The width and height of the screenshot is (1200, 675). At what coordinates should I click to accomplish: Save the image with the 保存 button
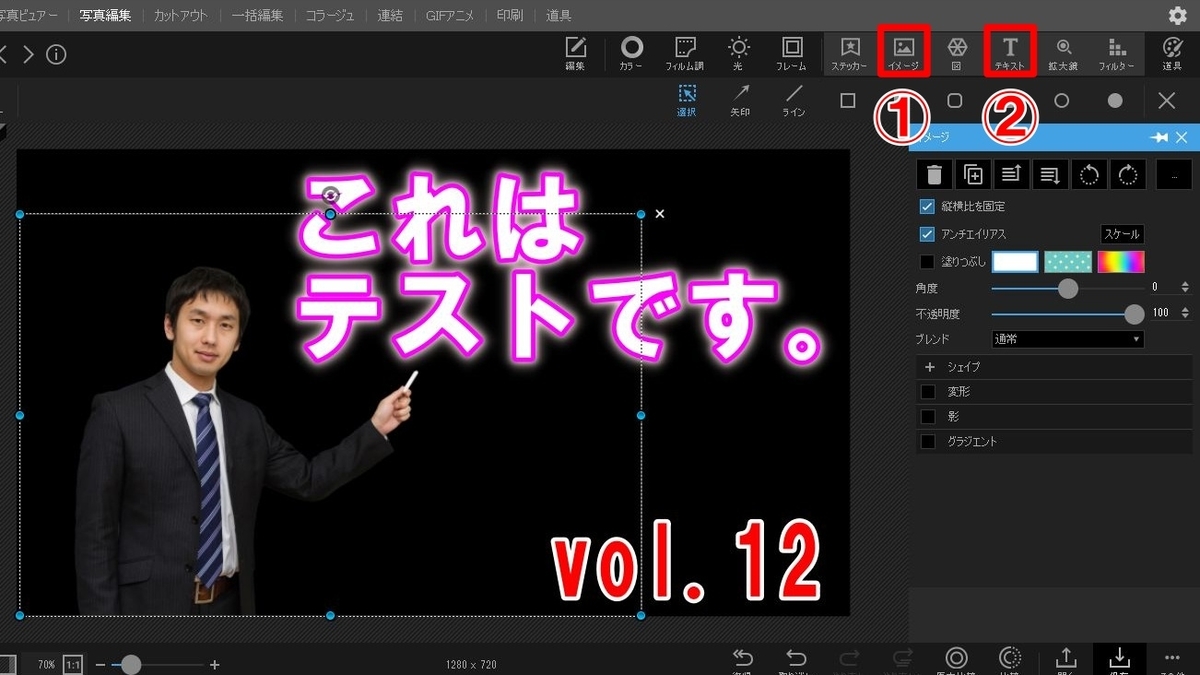click(x=1120, y=660)
